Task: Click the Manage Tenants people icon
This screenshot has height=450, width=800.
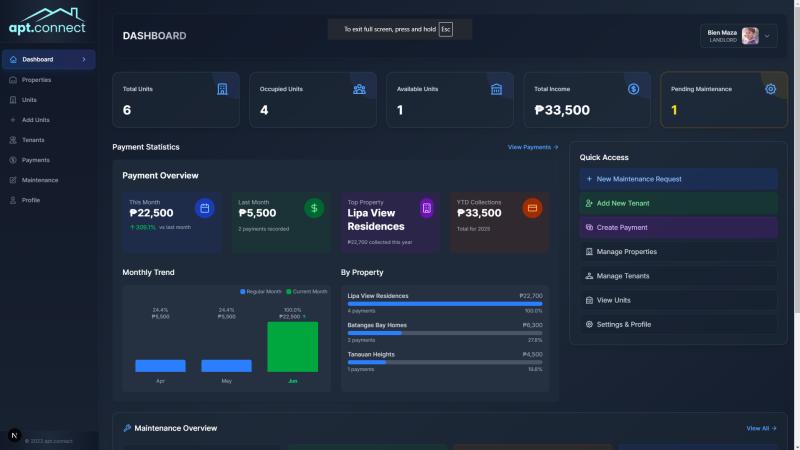Action: click(x=589, y=276)
